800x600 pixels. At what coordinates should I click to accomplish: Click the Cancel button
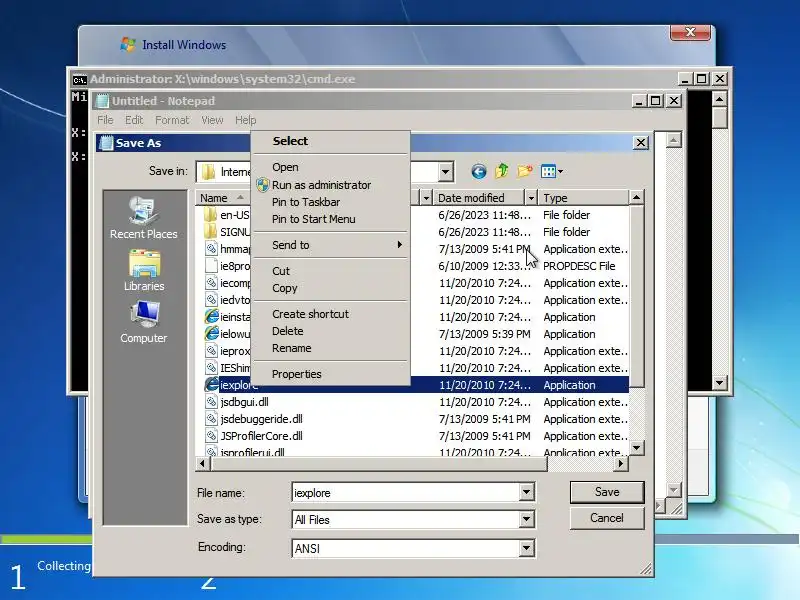[607, 518]
